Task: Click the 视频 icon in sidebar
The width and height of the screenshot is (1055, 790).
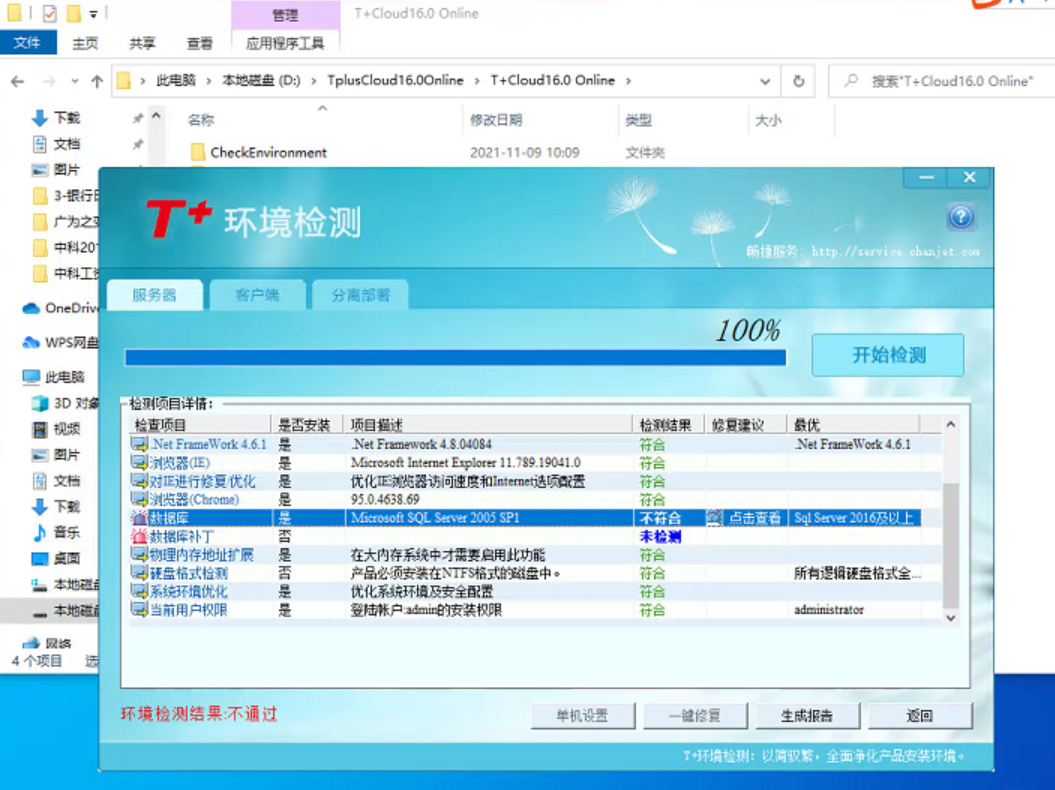Action: pos(40,429)
